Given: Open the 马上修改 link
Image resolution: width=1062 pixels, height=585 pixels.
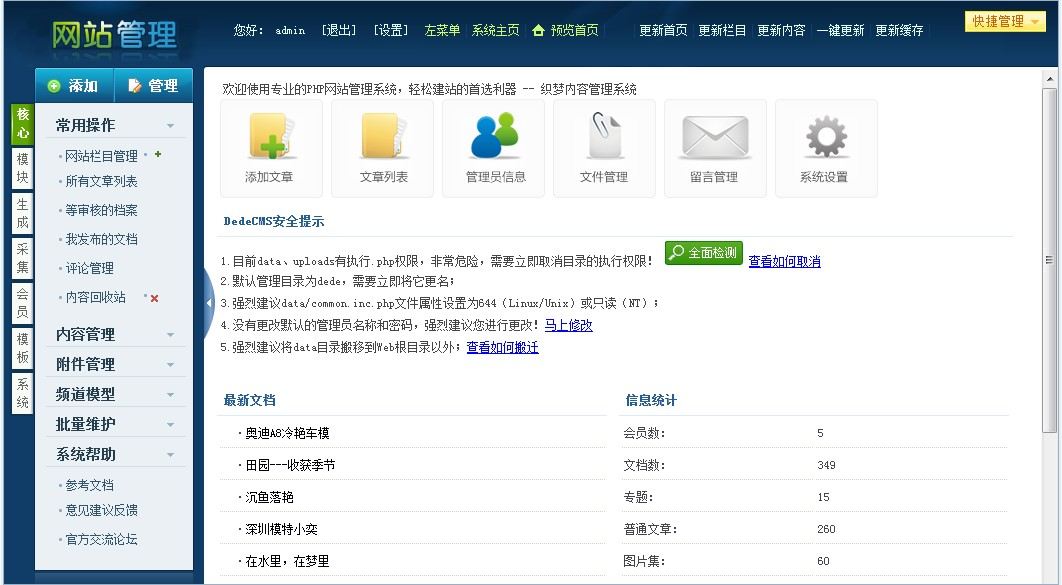Looking at the screenshot, I should click(x=568, y=325).
